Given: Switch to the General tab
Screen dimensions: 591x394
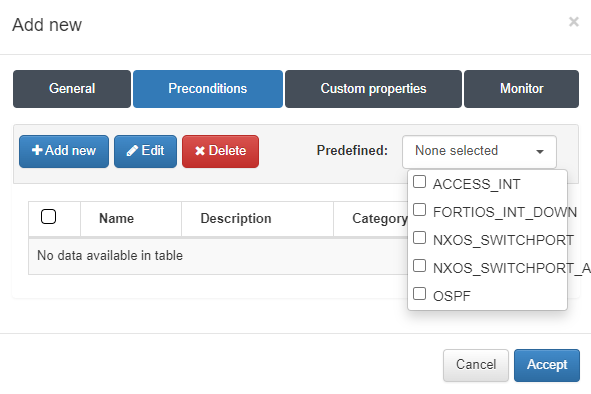Looking at the screenshot, I should coord(72,89).
